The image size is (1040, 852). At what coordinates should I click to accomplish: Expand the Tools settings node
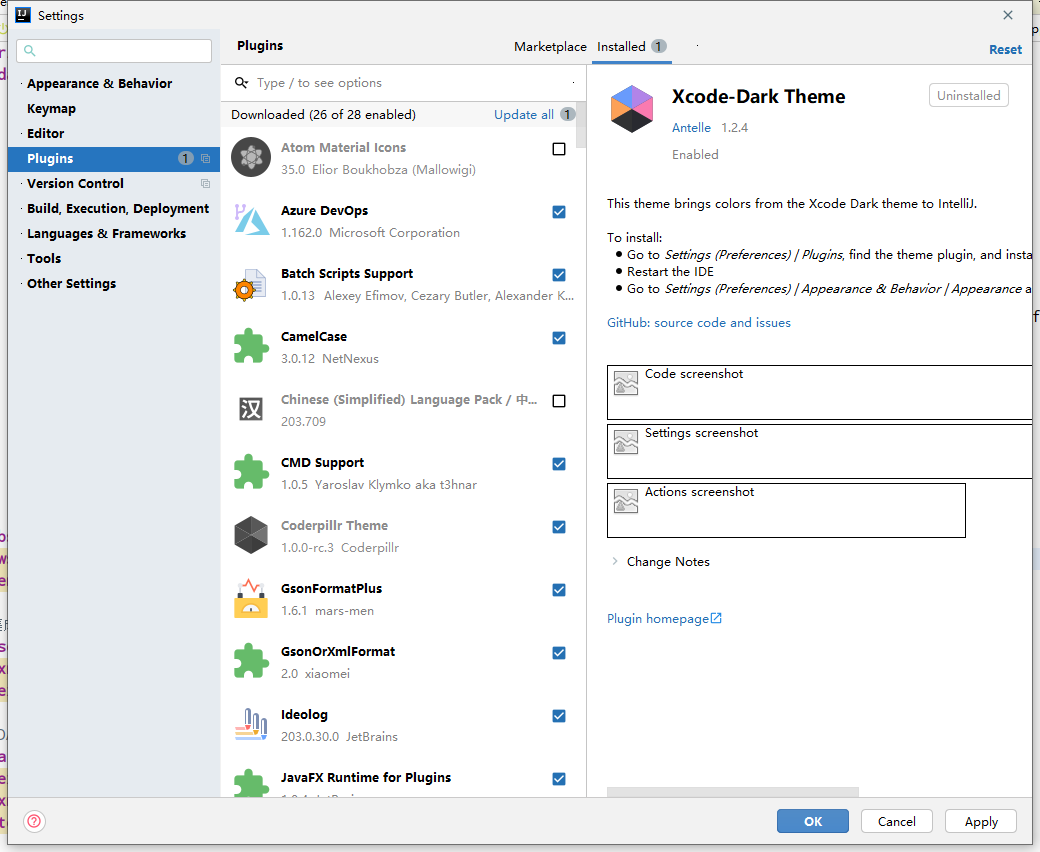point(21,259)
